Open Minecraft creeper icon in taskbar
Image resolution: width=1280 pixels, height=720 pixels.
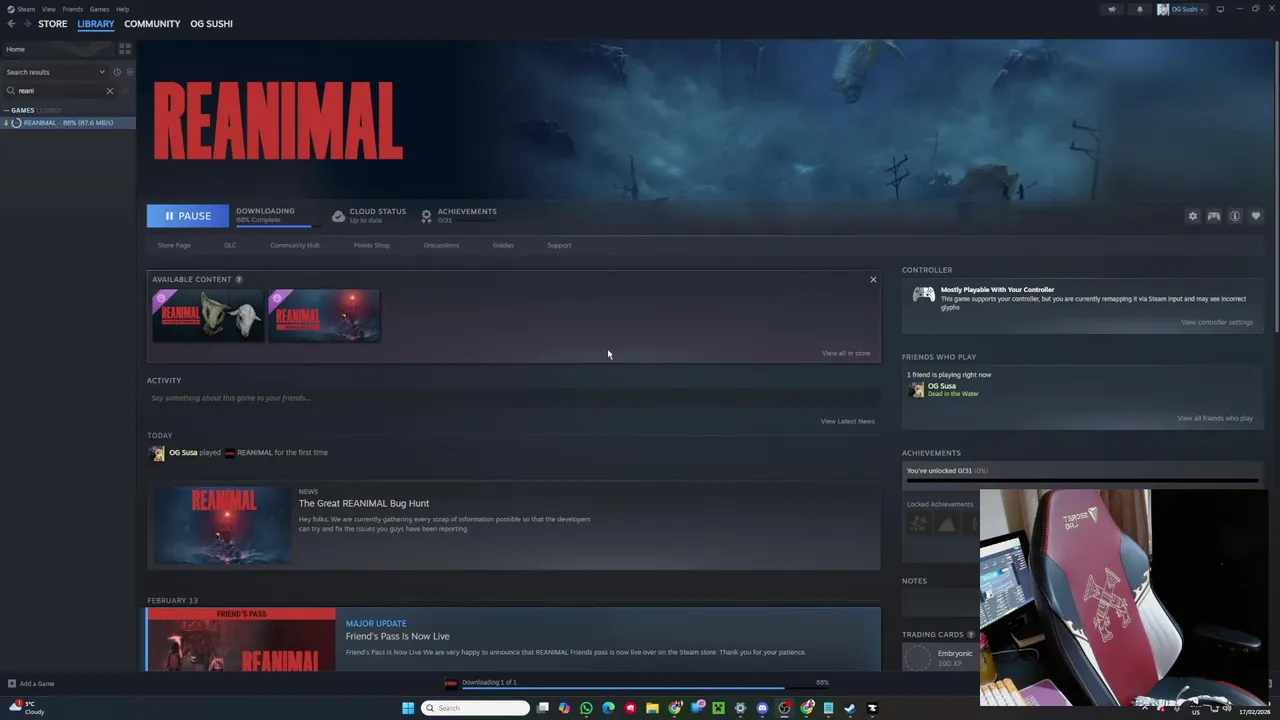tap(718, 708)
